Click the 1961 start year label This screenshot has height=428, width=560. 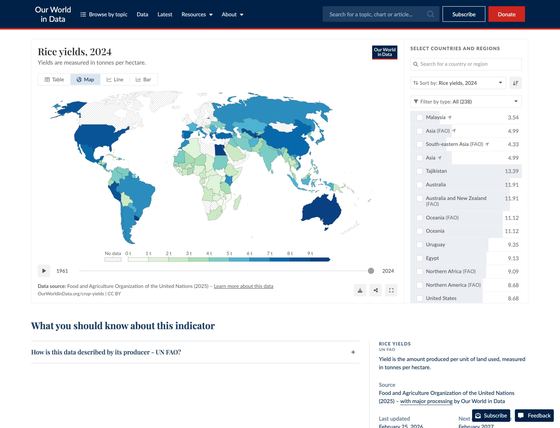click(x=62, y=271)
